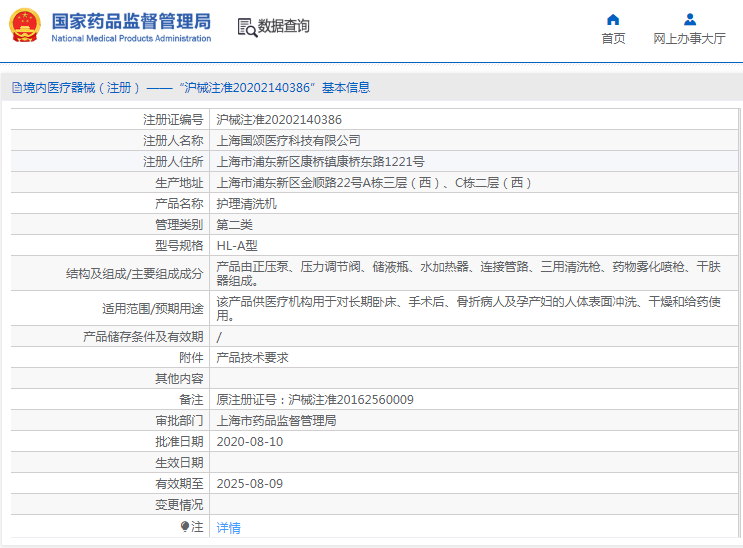Click the 注册人名称 row label
Image resolution: width=743 pixels, height=548 pixels.
[x=173, y=140]
